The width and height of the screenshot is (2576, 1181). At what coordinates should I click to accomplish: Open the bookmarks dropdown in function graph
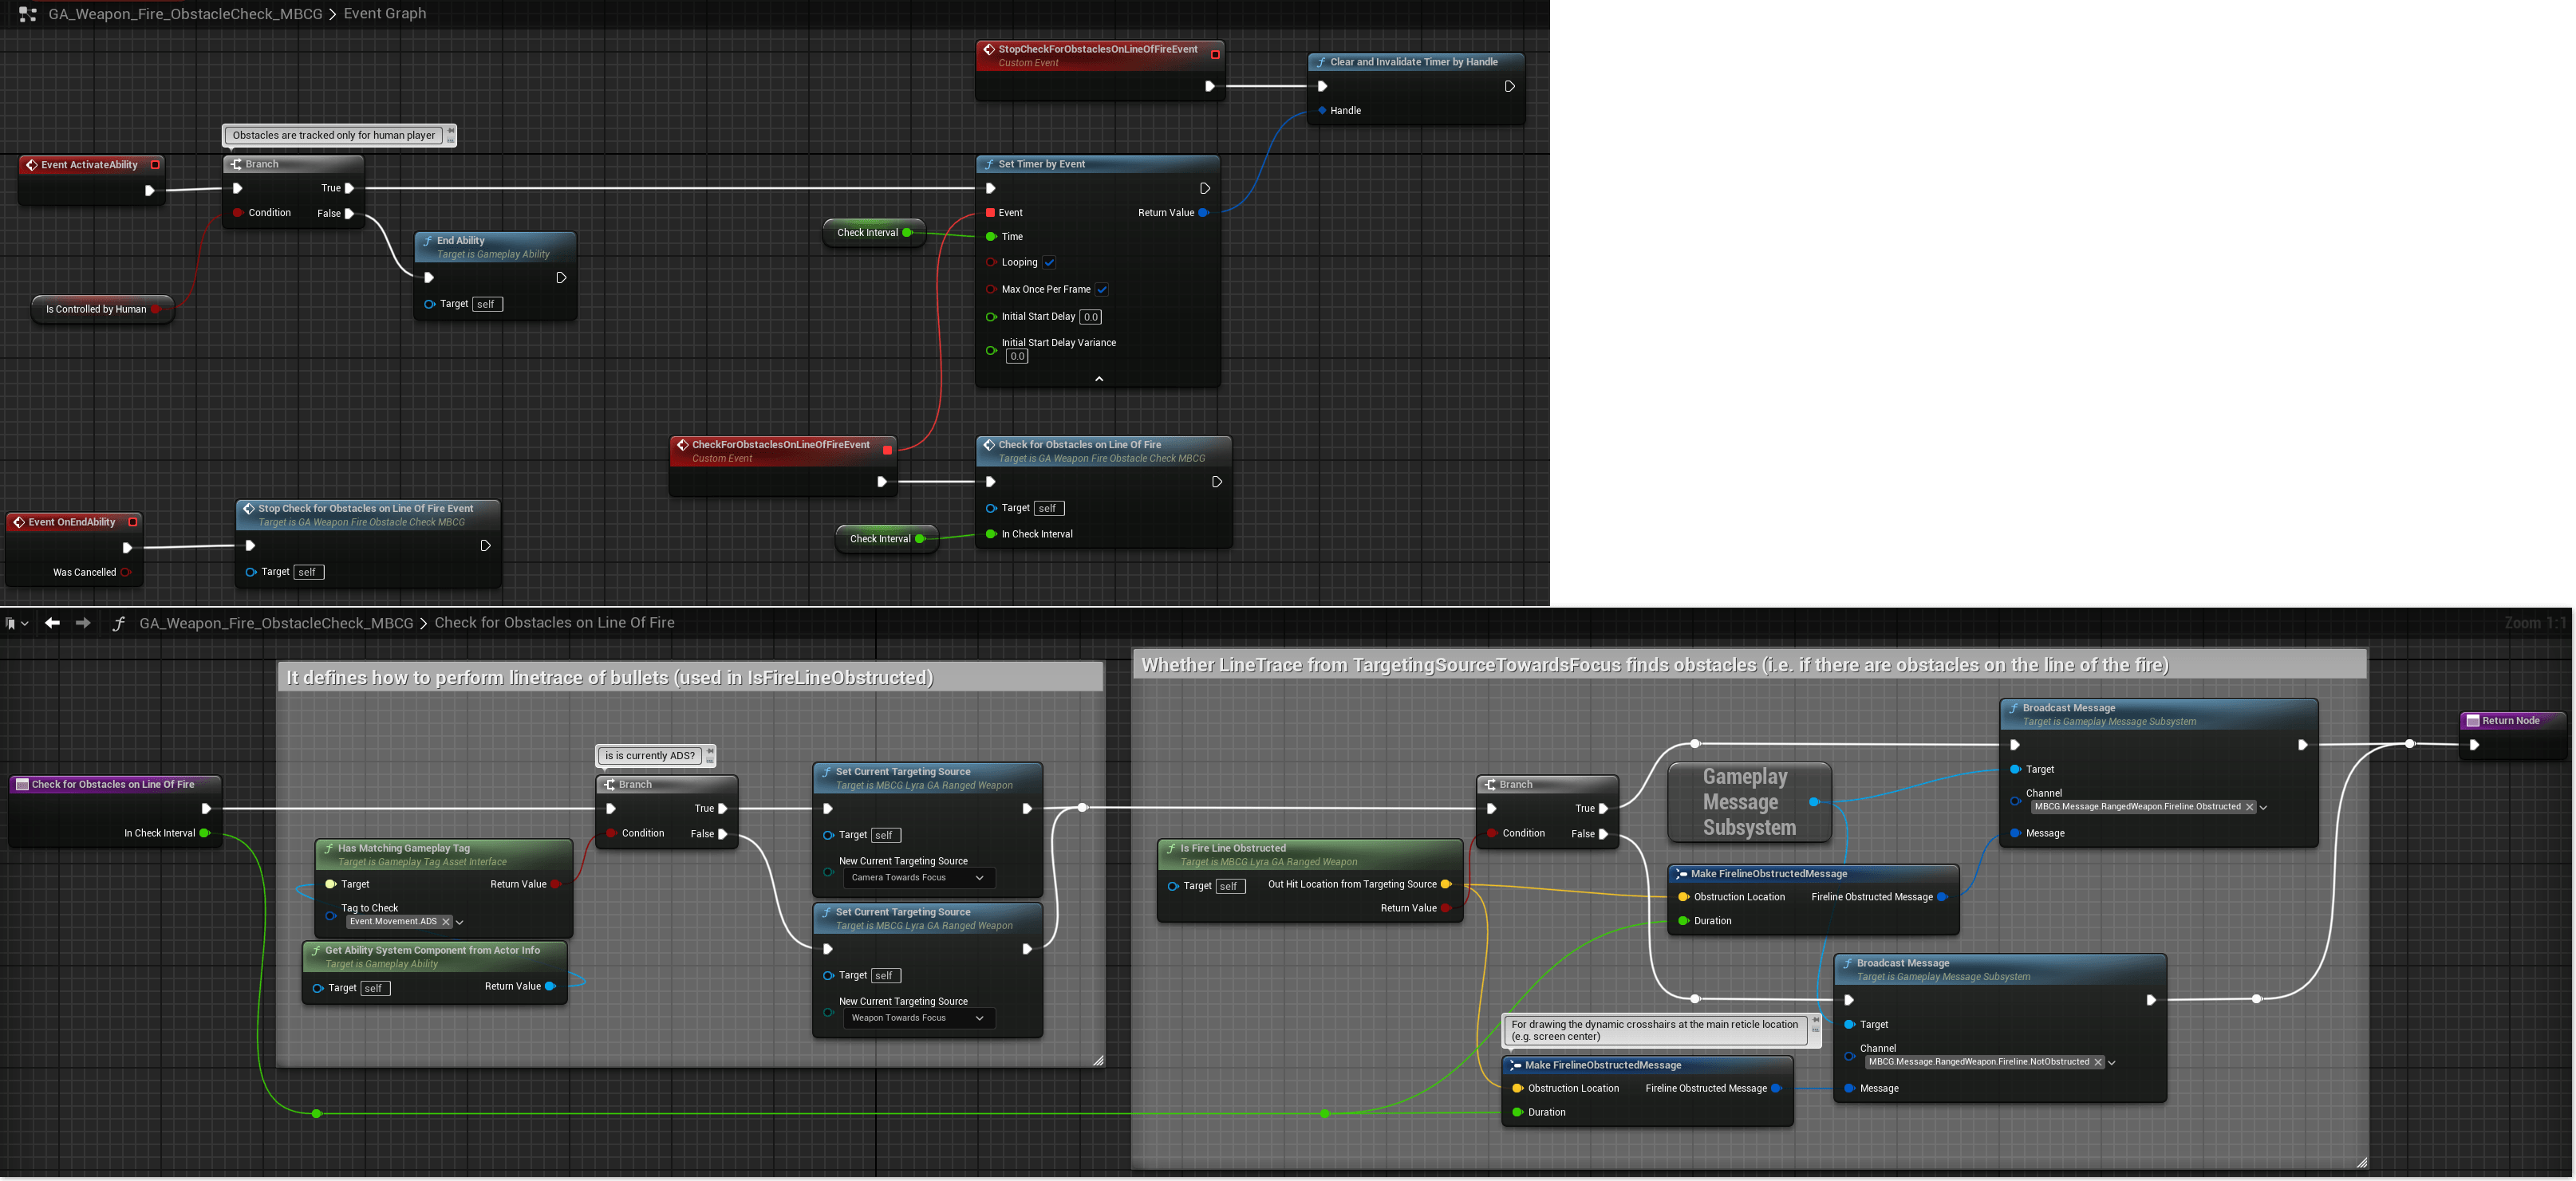click(x=17, y=623)
